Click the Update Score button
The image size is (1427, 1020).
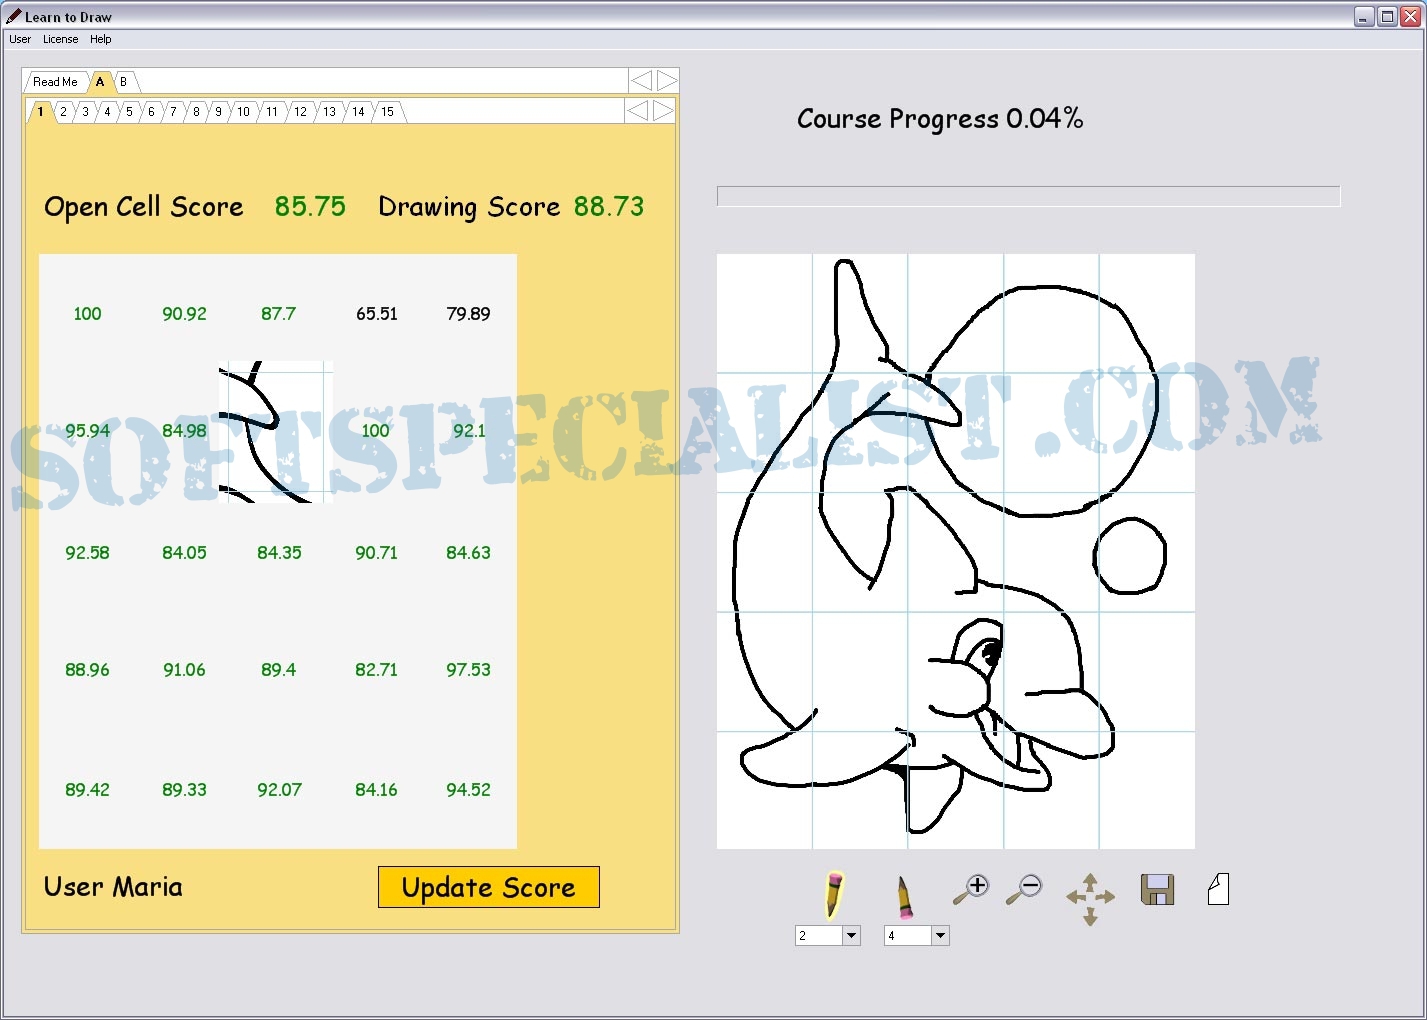488,887
